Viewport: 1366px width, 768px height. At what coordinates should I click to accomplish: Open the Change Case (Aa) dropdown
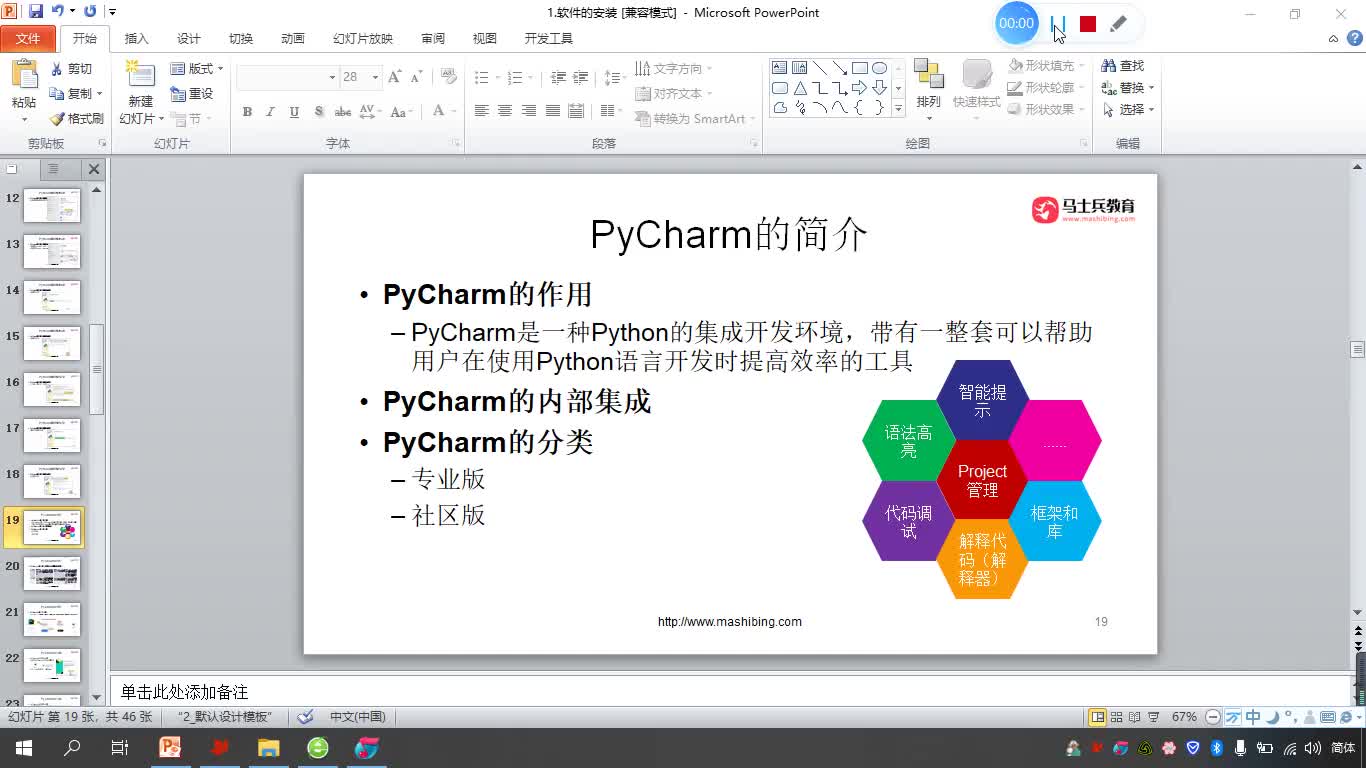(400, 112)
